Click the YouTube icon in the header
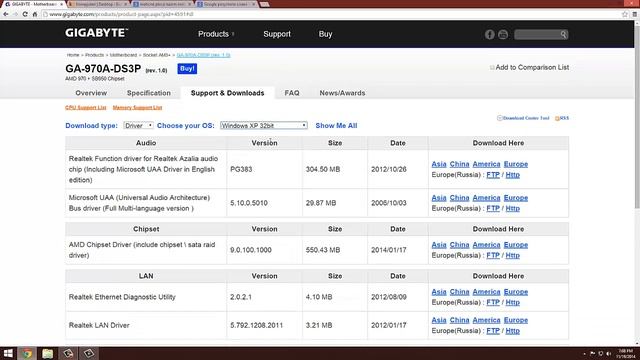This screenshot has width=640, height=360. pos(503,35)
